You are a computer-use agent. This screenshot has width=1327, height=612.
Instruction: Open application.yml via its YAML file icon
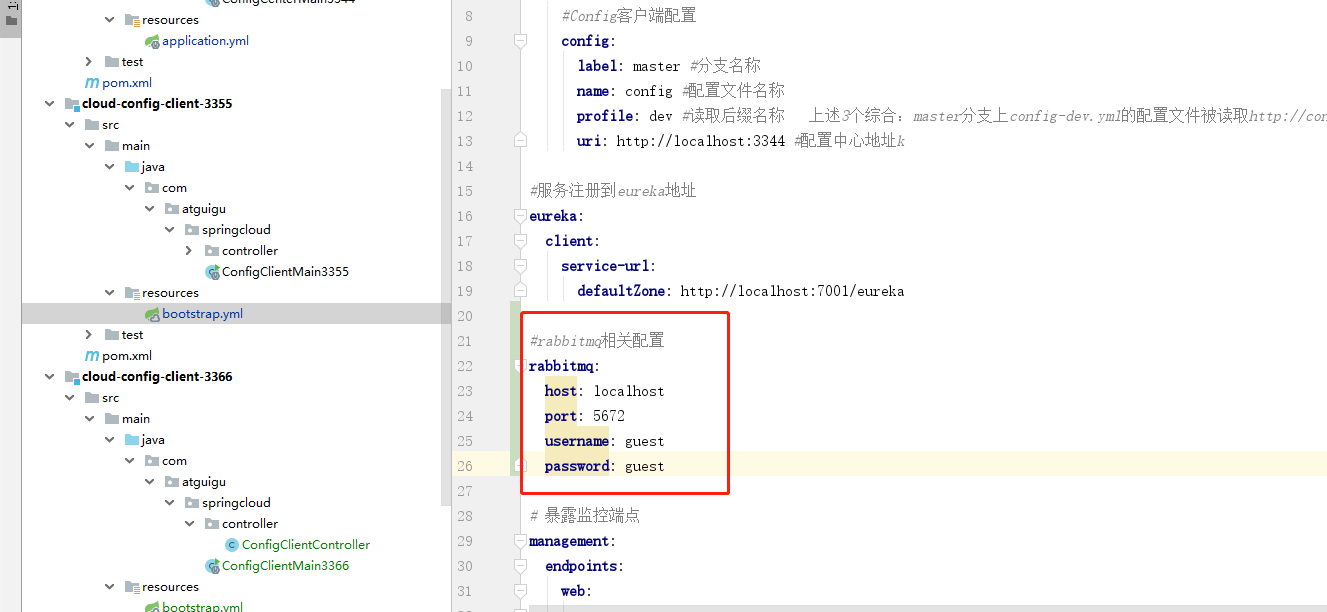152,41
